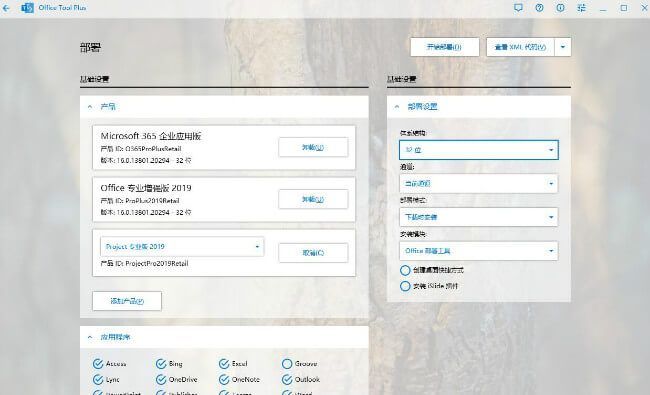The height and width of the screenshot is (395, 650).
Task: Click the Office 专业增强版 2019 title
Action: 146,188
